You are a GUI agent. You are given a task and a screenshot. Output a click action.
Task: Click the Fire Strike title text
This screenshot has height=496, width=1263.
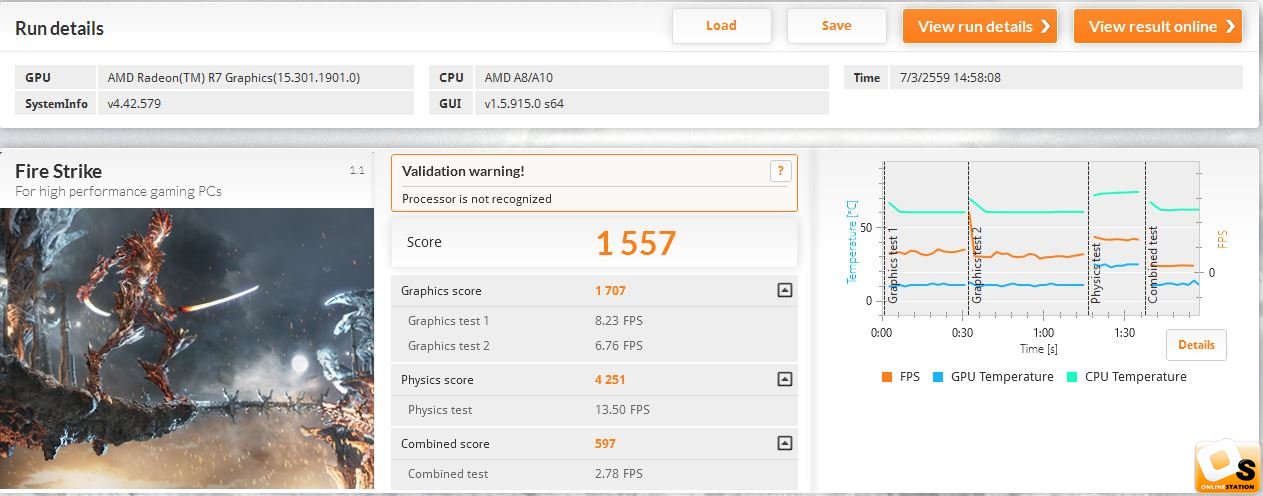(x=58, y=171)
